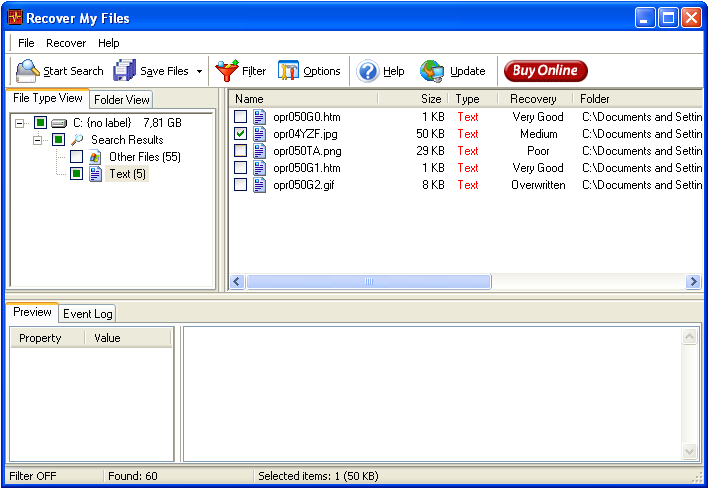Click the Found: 60 status bar entry
The image size is (709, 489).
[x=132, y=476]
